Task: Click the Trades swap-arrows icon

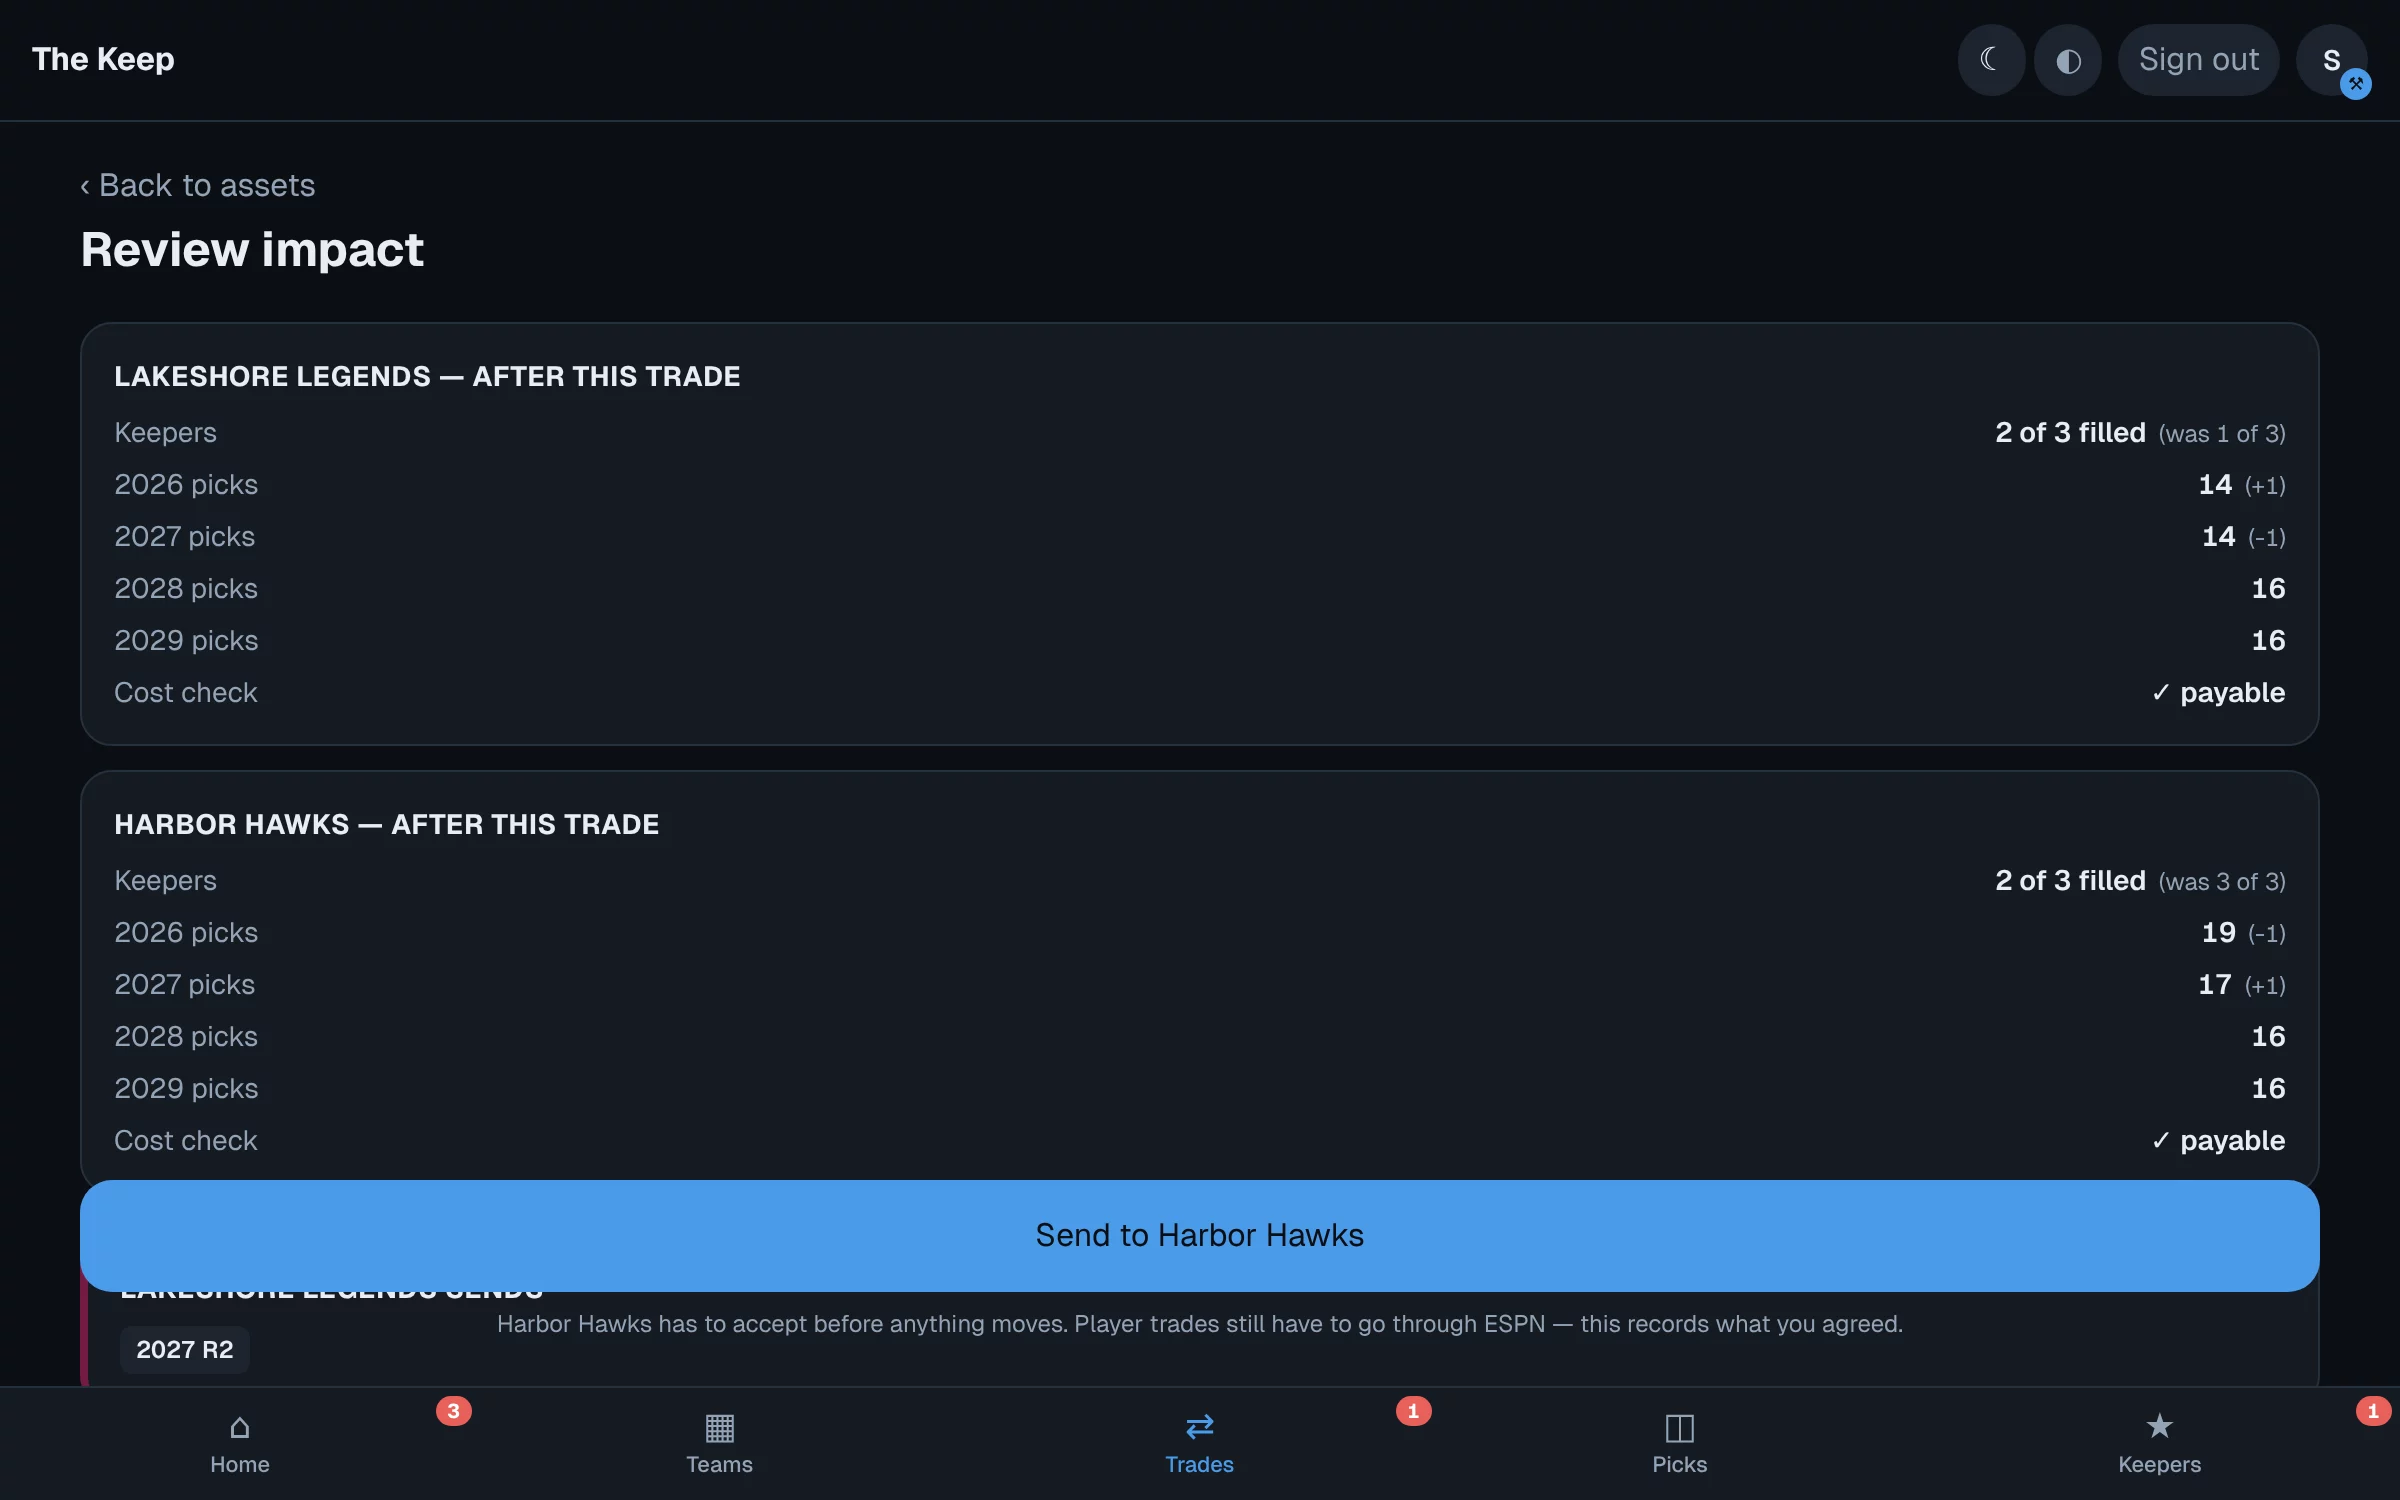Action: (1199, 1426)
